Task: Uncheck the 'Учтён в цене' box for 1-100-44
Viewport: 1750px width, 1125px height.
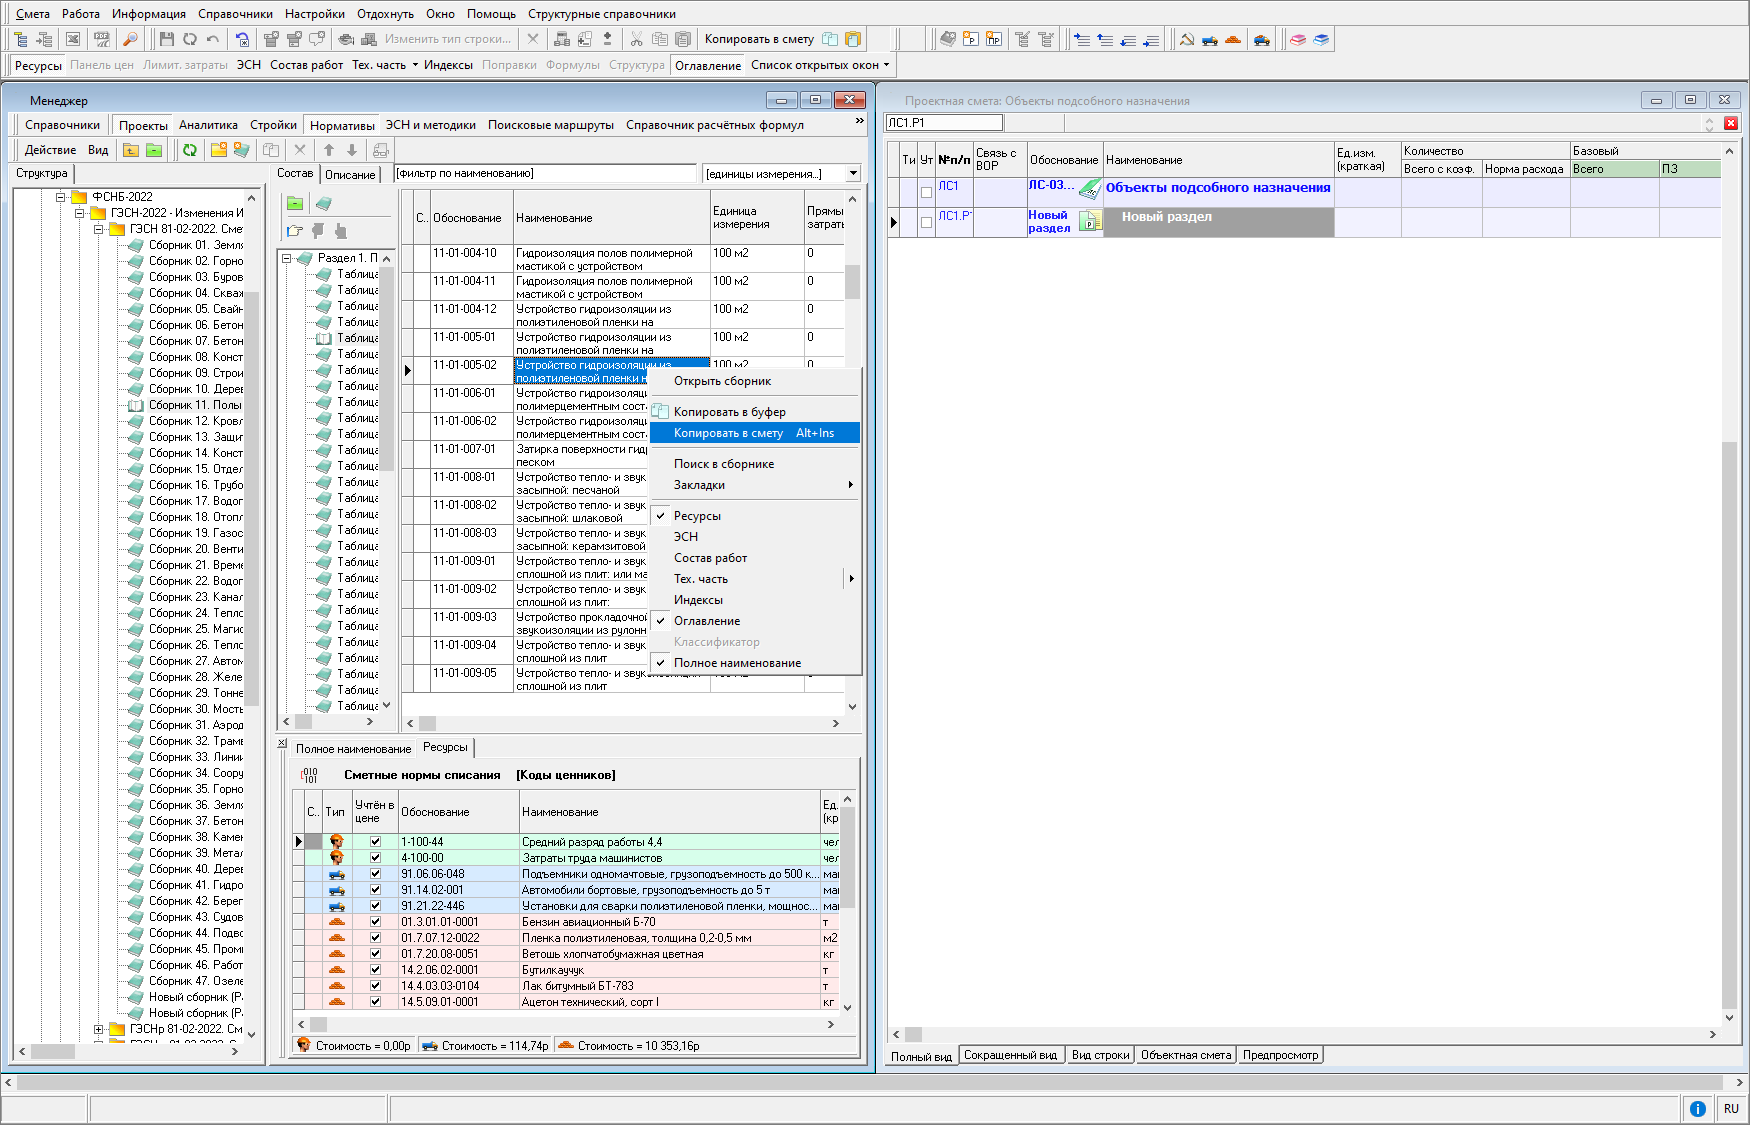Action: 375,842
